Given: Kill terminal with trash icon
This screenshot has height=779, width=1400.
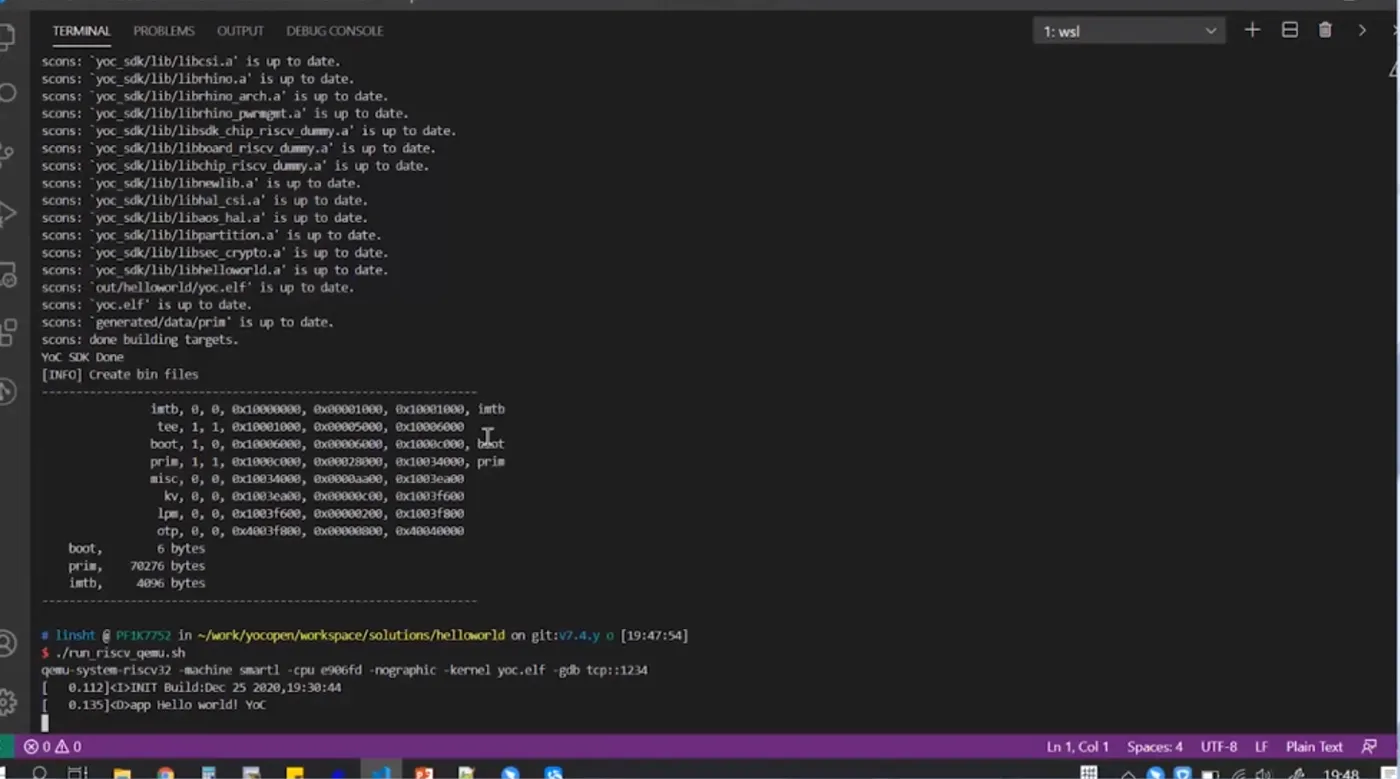Looking at the screenshot, I should [1325, 30].
